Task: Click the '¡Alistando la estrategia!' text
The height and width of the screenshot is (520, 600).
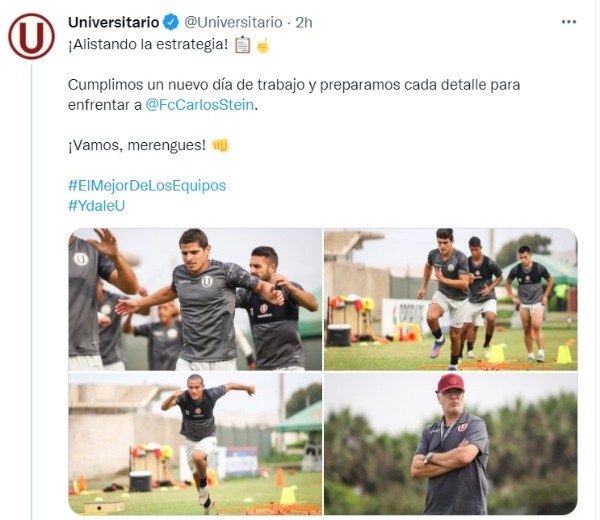Action: point(148,45)
